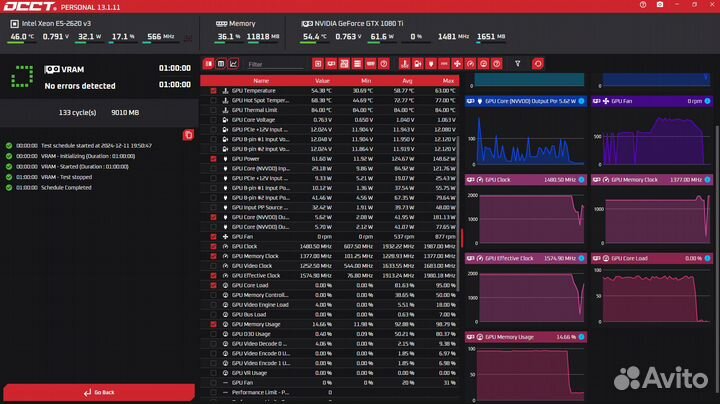Sort the table by Max column header
Screen dimensions: 720x404
click(x=446, y=80)
